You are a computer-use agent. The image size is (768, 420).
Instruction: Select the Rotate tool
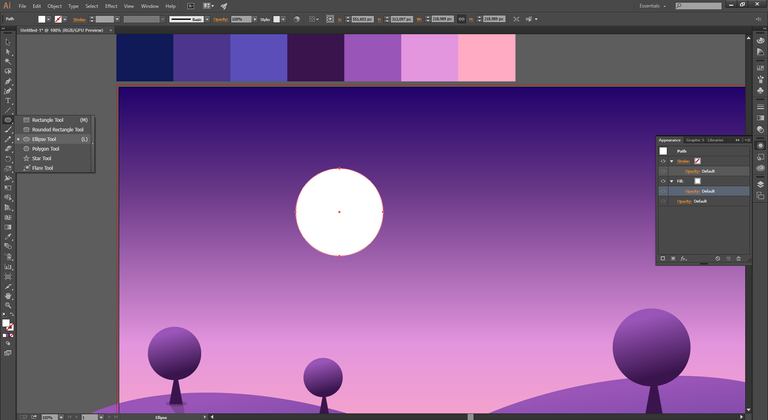[x=7, y=159]
